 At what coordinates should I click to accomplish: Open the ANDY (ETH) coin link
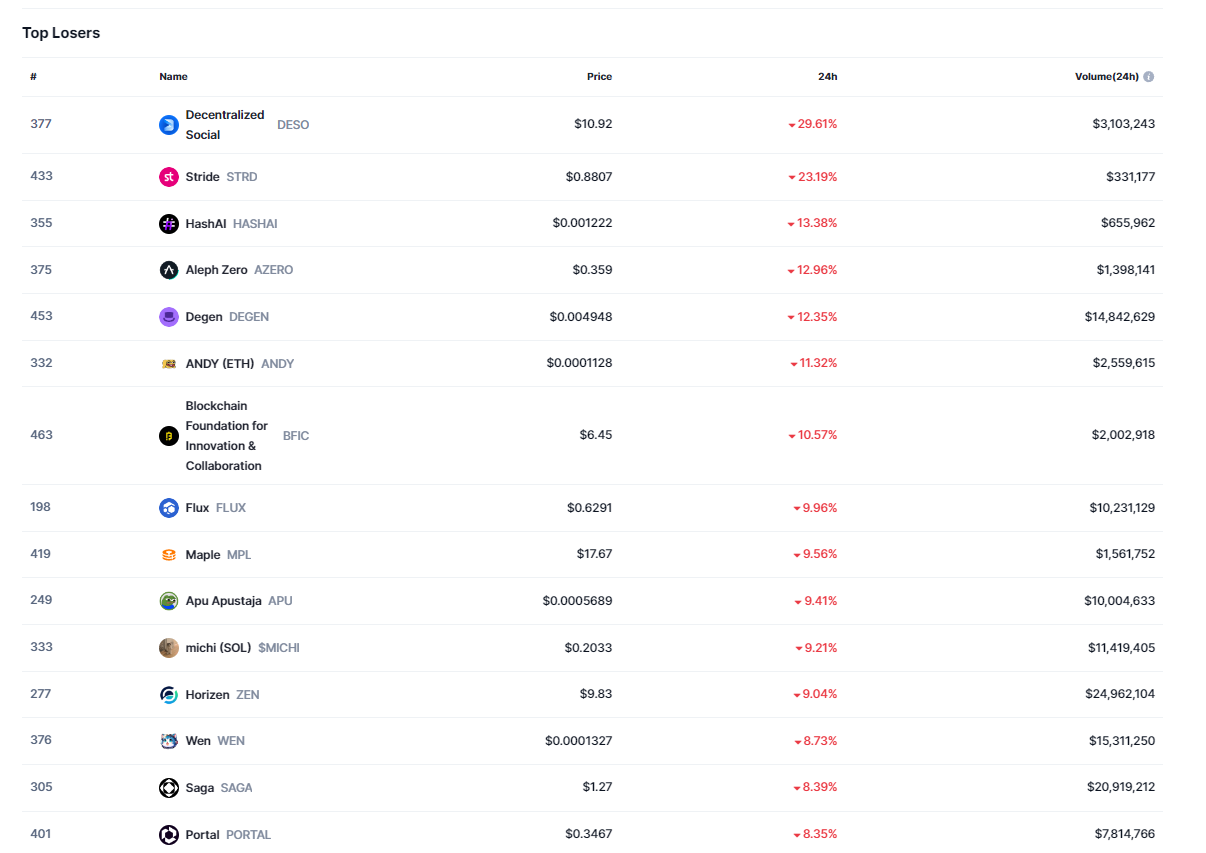[x=220, y=364]
